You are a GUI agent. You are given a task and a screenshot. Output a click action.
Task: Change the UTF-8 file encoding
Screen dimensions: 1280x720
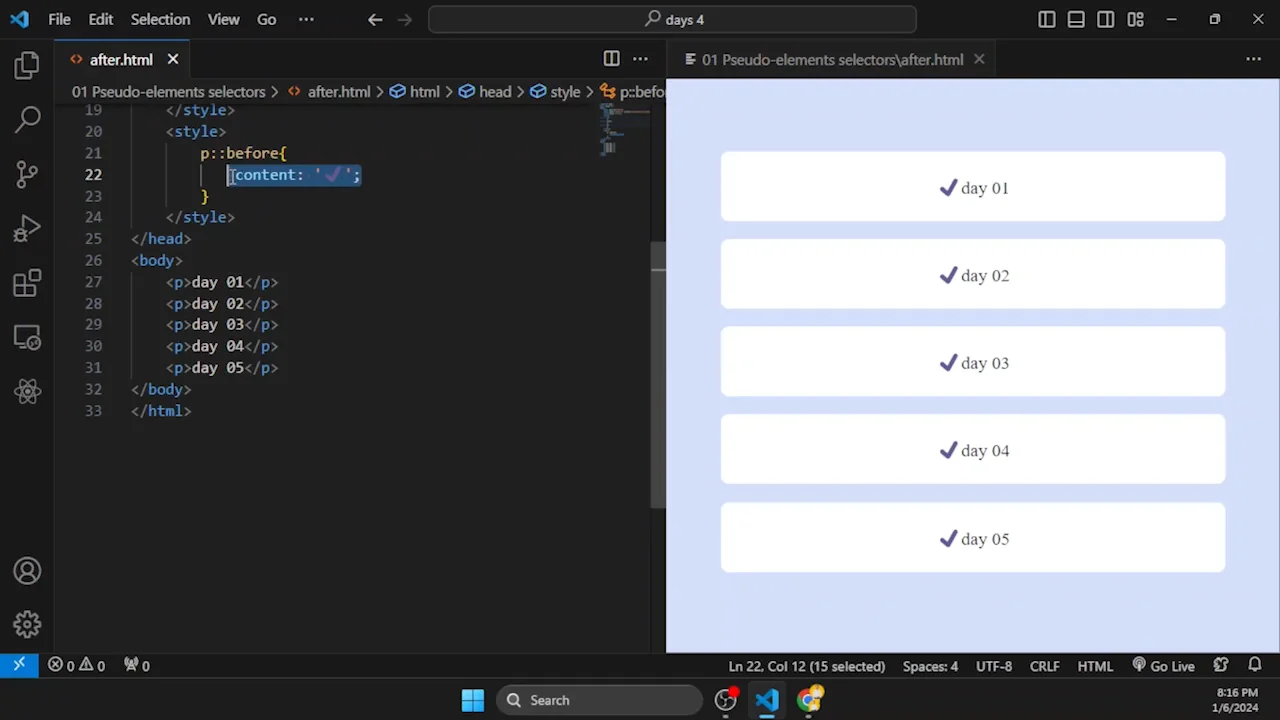994,666
